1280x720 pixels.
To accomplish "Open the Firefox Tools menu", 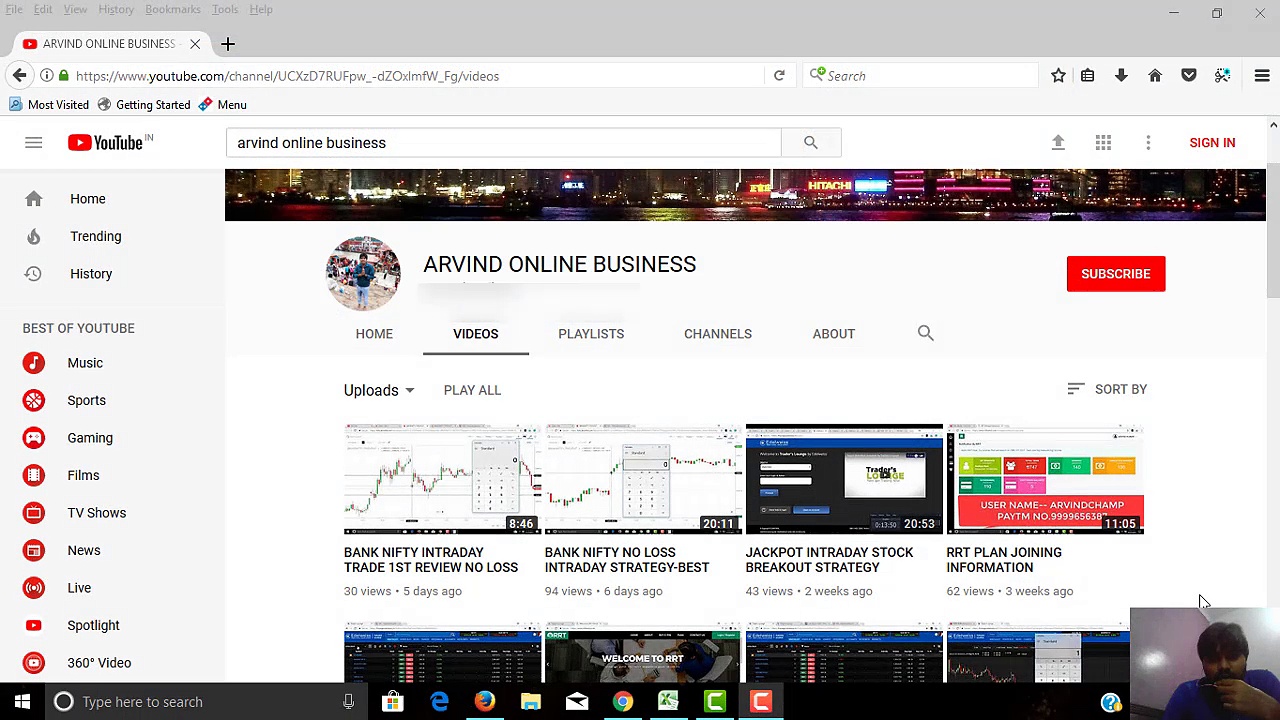I will (x=225, y=9).
